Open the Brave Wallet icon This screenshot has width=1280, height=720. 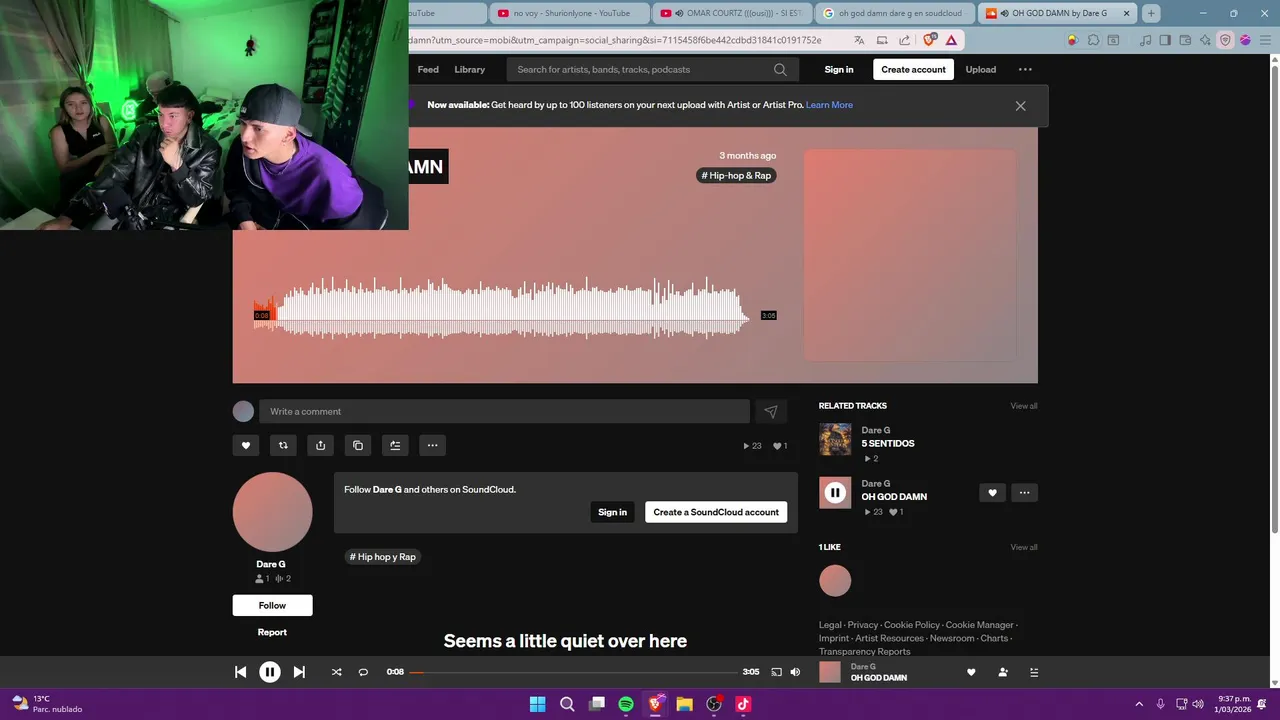pos(1185,40)
